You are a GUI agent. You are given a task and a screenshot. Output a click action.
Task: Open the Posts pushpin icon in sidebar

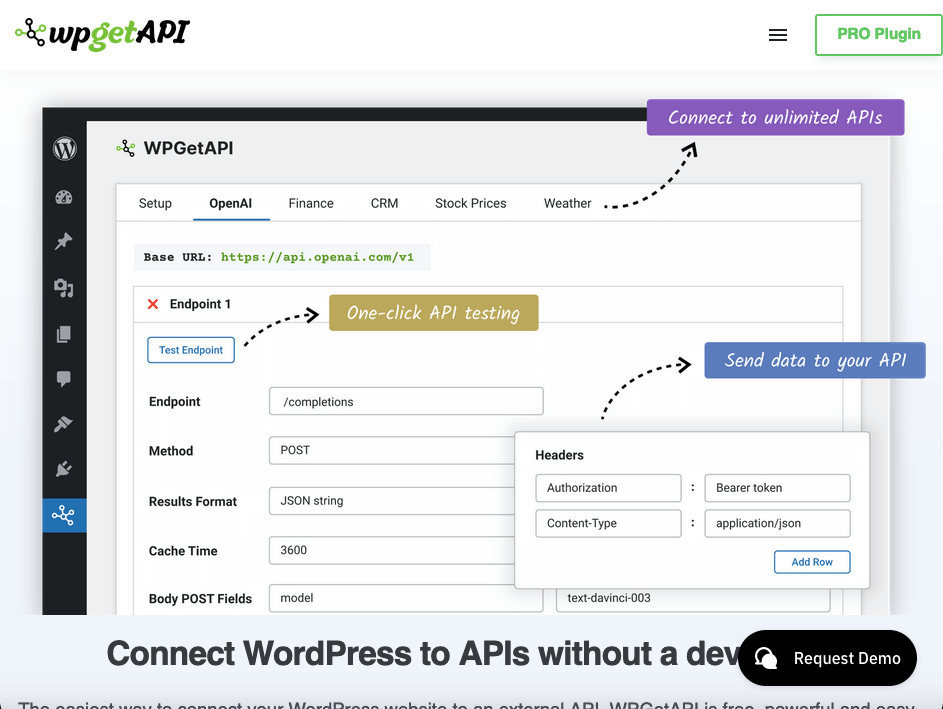coord(64,242)
